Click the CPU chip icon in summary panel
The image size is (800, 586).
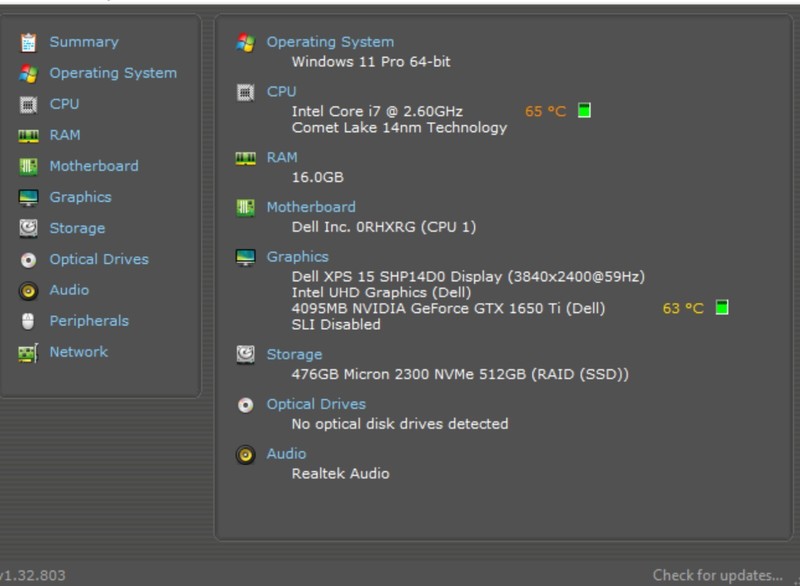coord(245,92)
